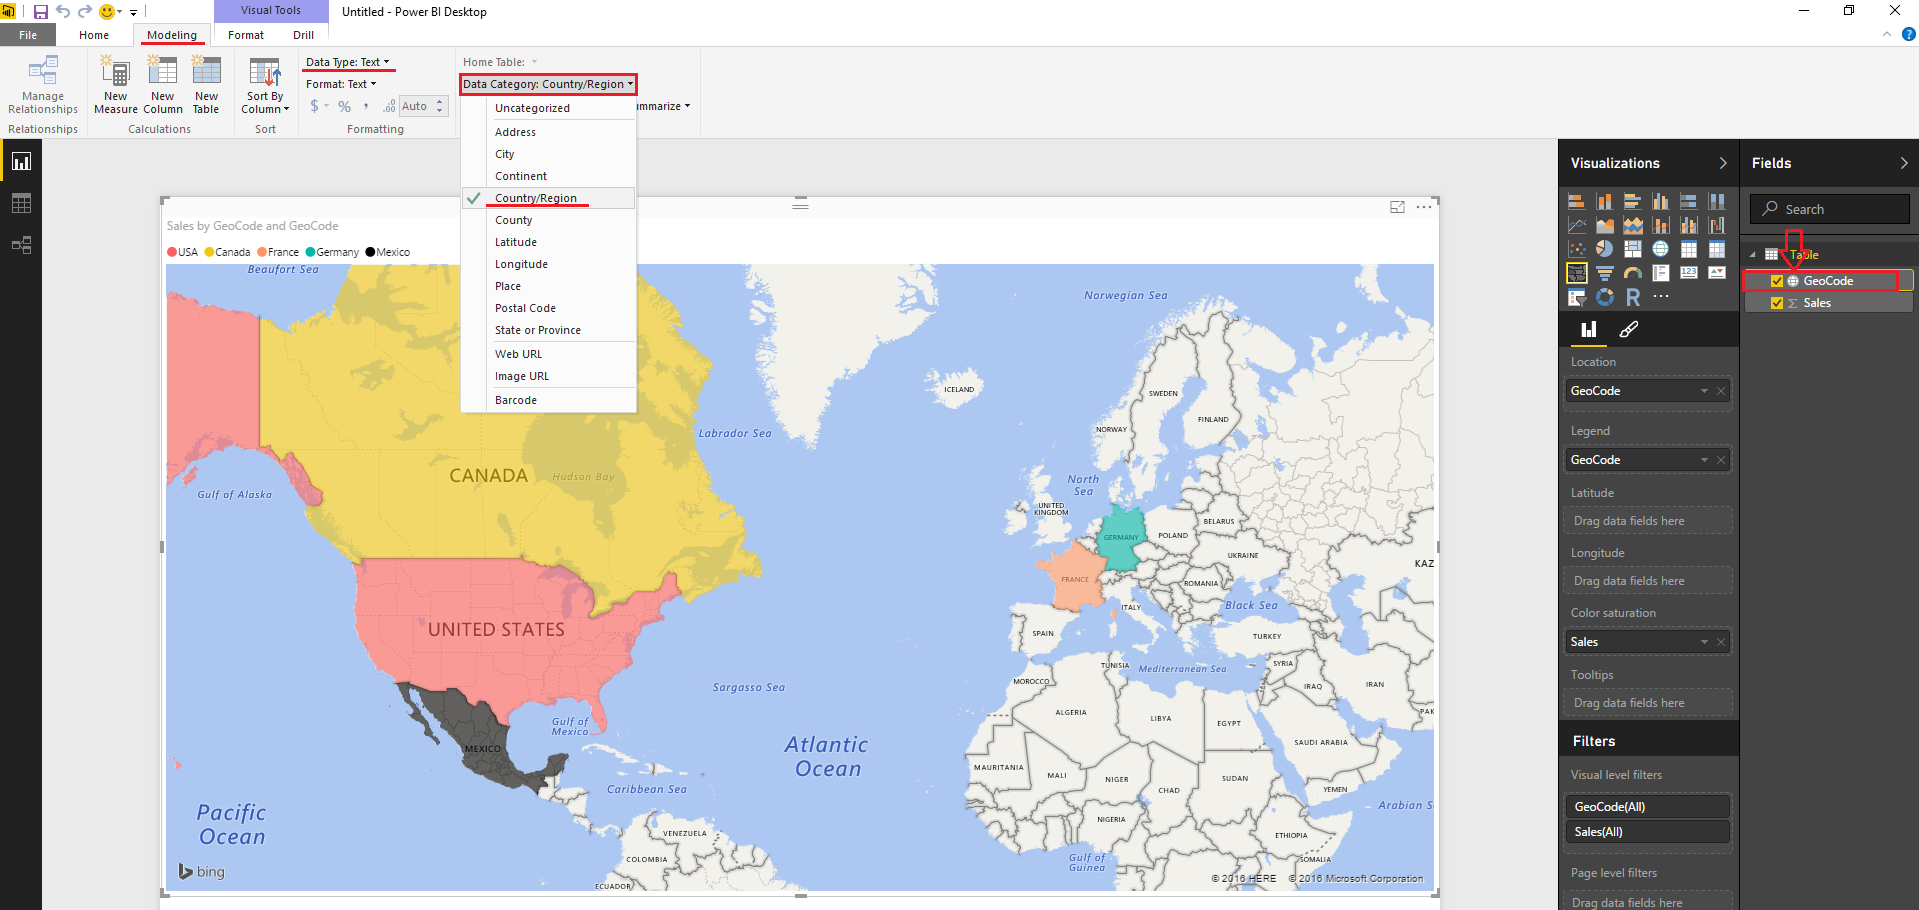Click the Manage Relationships ribbon button

click(x=43, y=85)
